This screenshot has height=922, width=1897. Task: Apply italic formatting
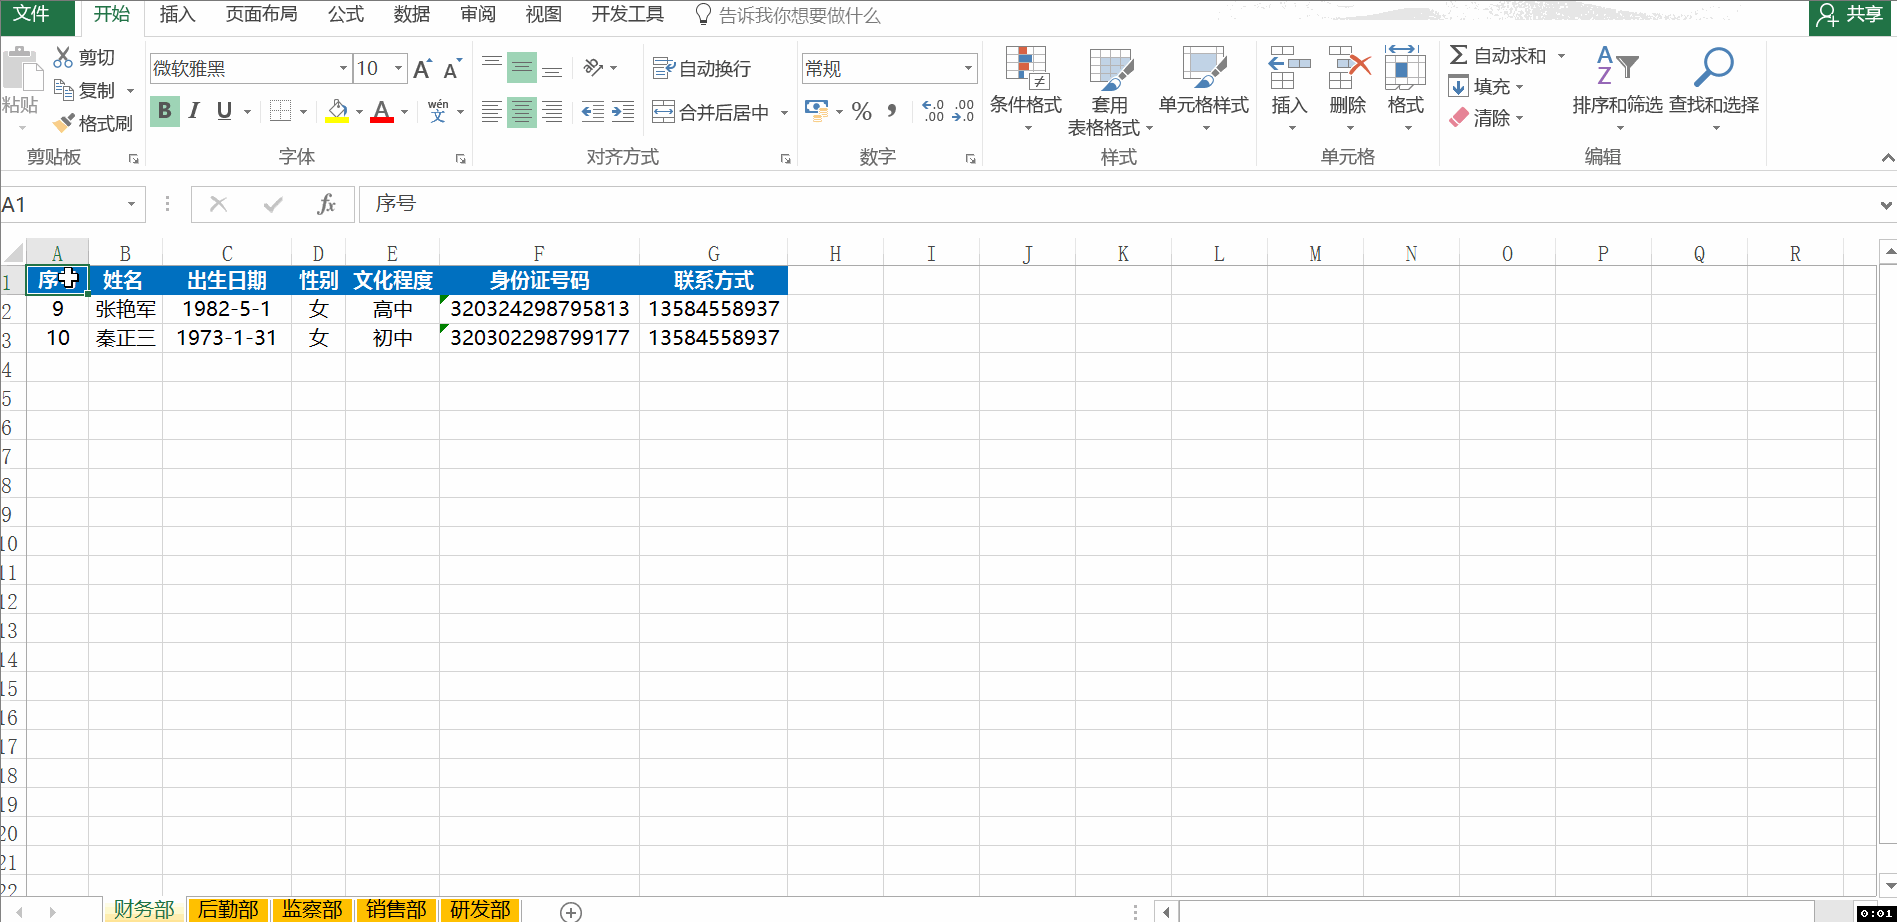pyautogui.click(x=193, y=111)
